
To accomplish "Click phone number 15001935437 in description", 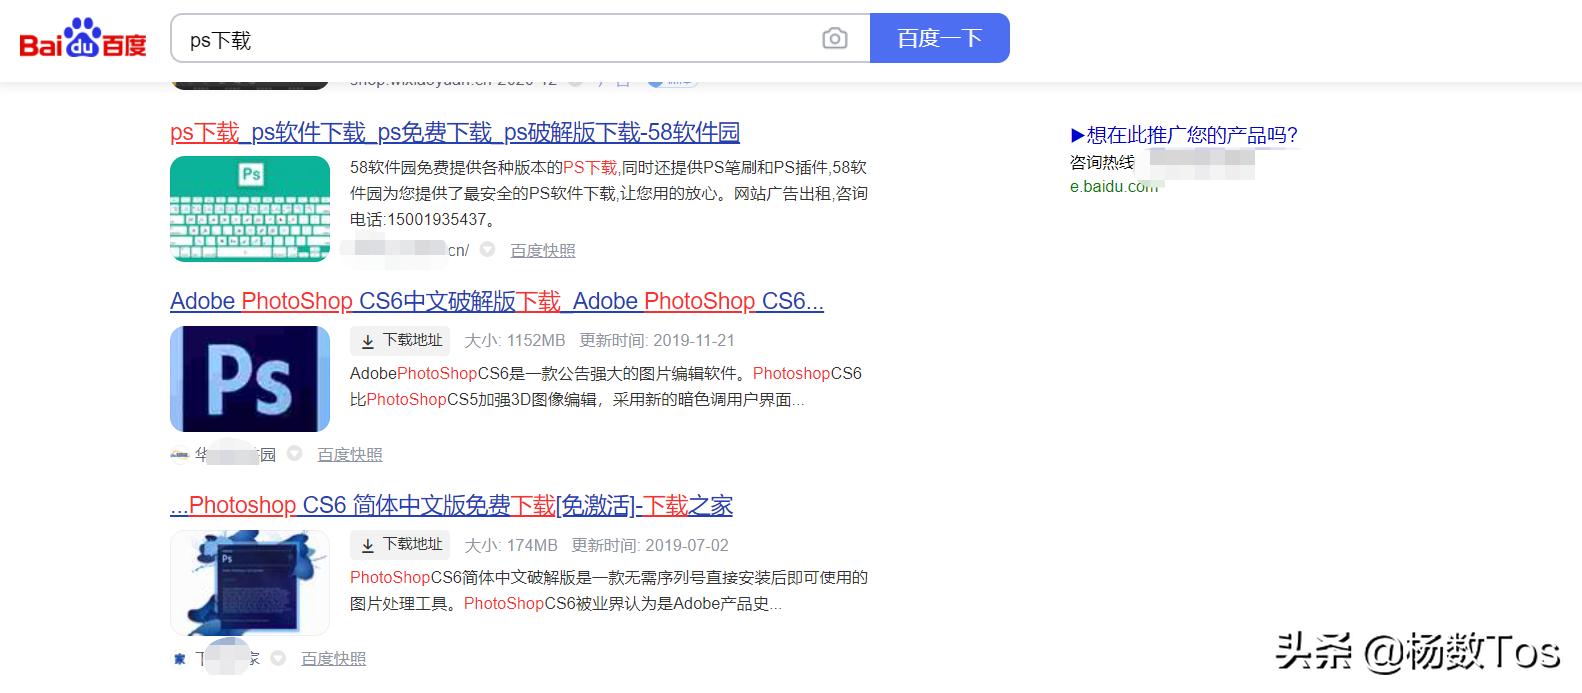I will (438, 219).
